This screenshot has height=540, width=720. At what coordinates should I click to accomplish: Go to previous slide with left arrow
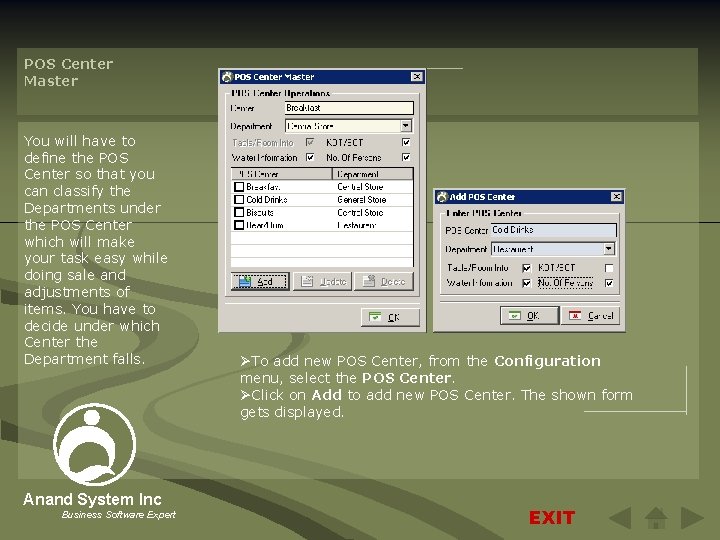click(x=620, y=518)
